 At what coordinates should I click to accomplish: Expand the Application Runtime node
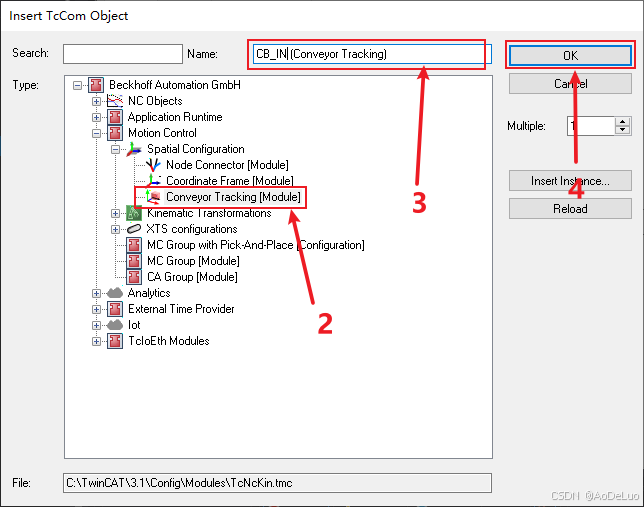point(96,117)
